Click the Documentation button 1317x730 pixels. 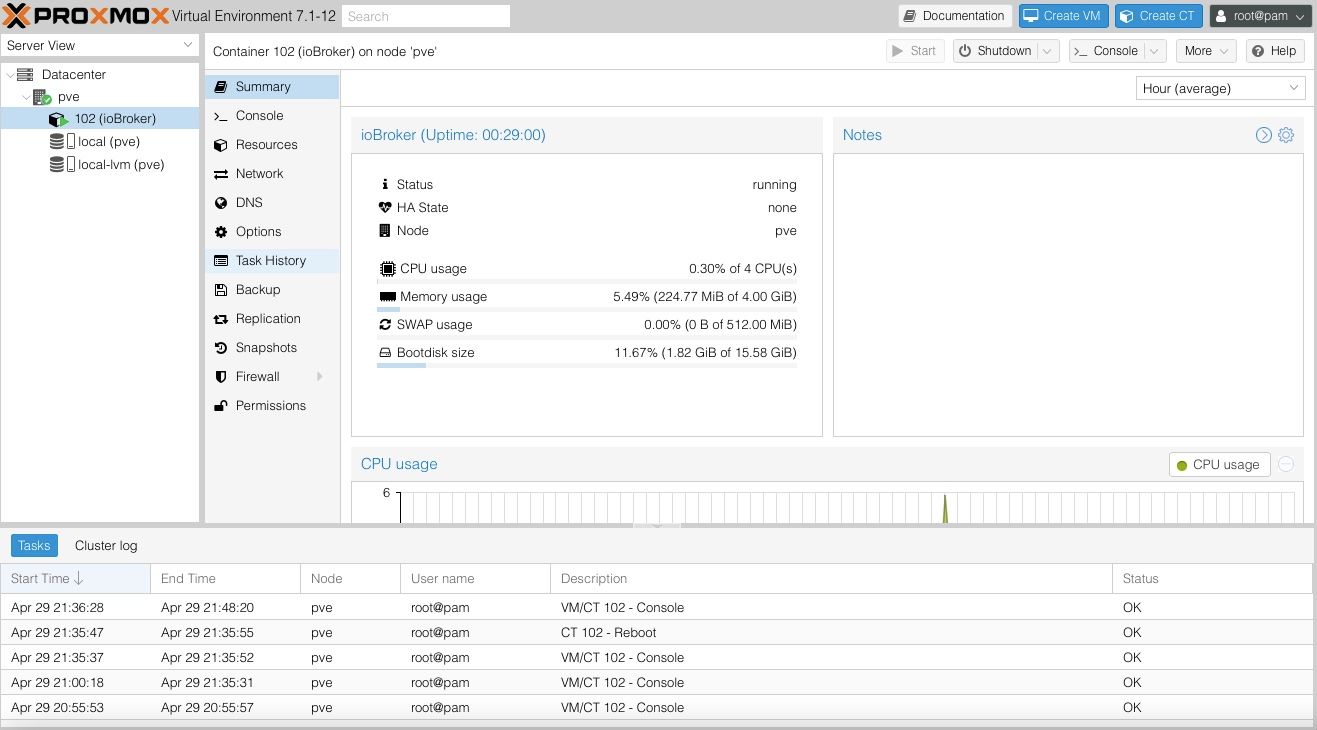(x=954, y=16)
